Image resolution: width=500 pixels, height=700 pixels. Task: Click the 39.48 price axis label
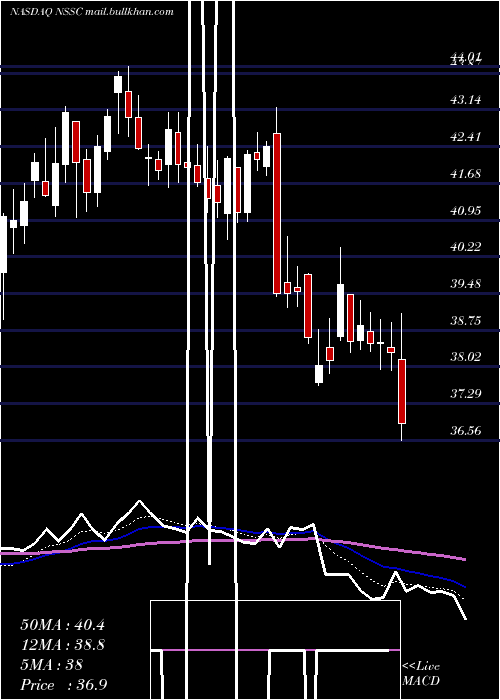click(x=466, y=283)
